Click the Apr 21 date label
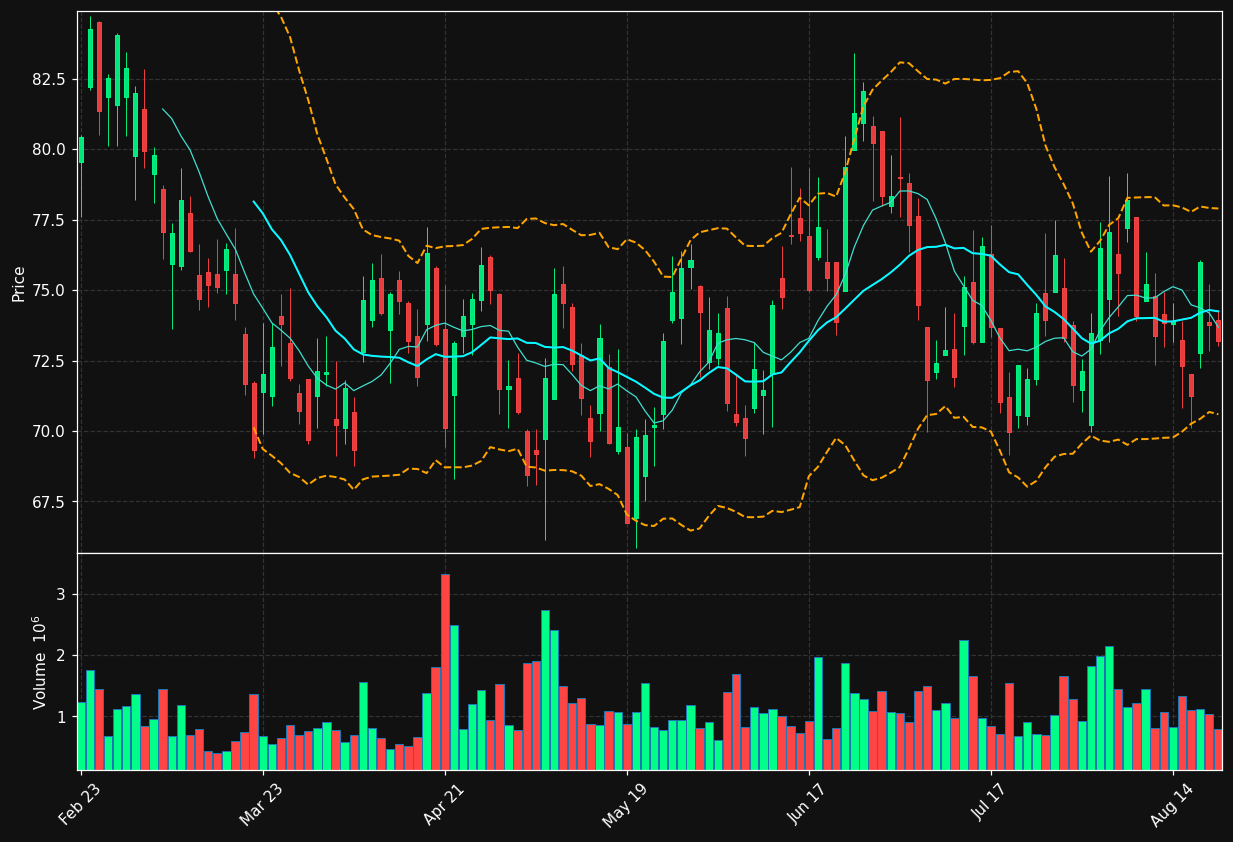1233x842 pixels. [x=444, y=805]
